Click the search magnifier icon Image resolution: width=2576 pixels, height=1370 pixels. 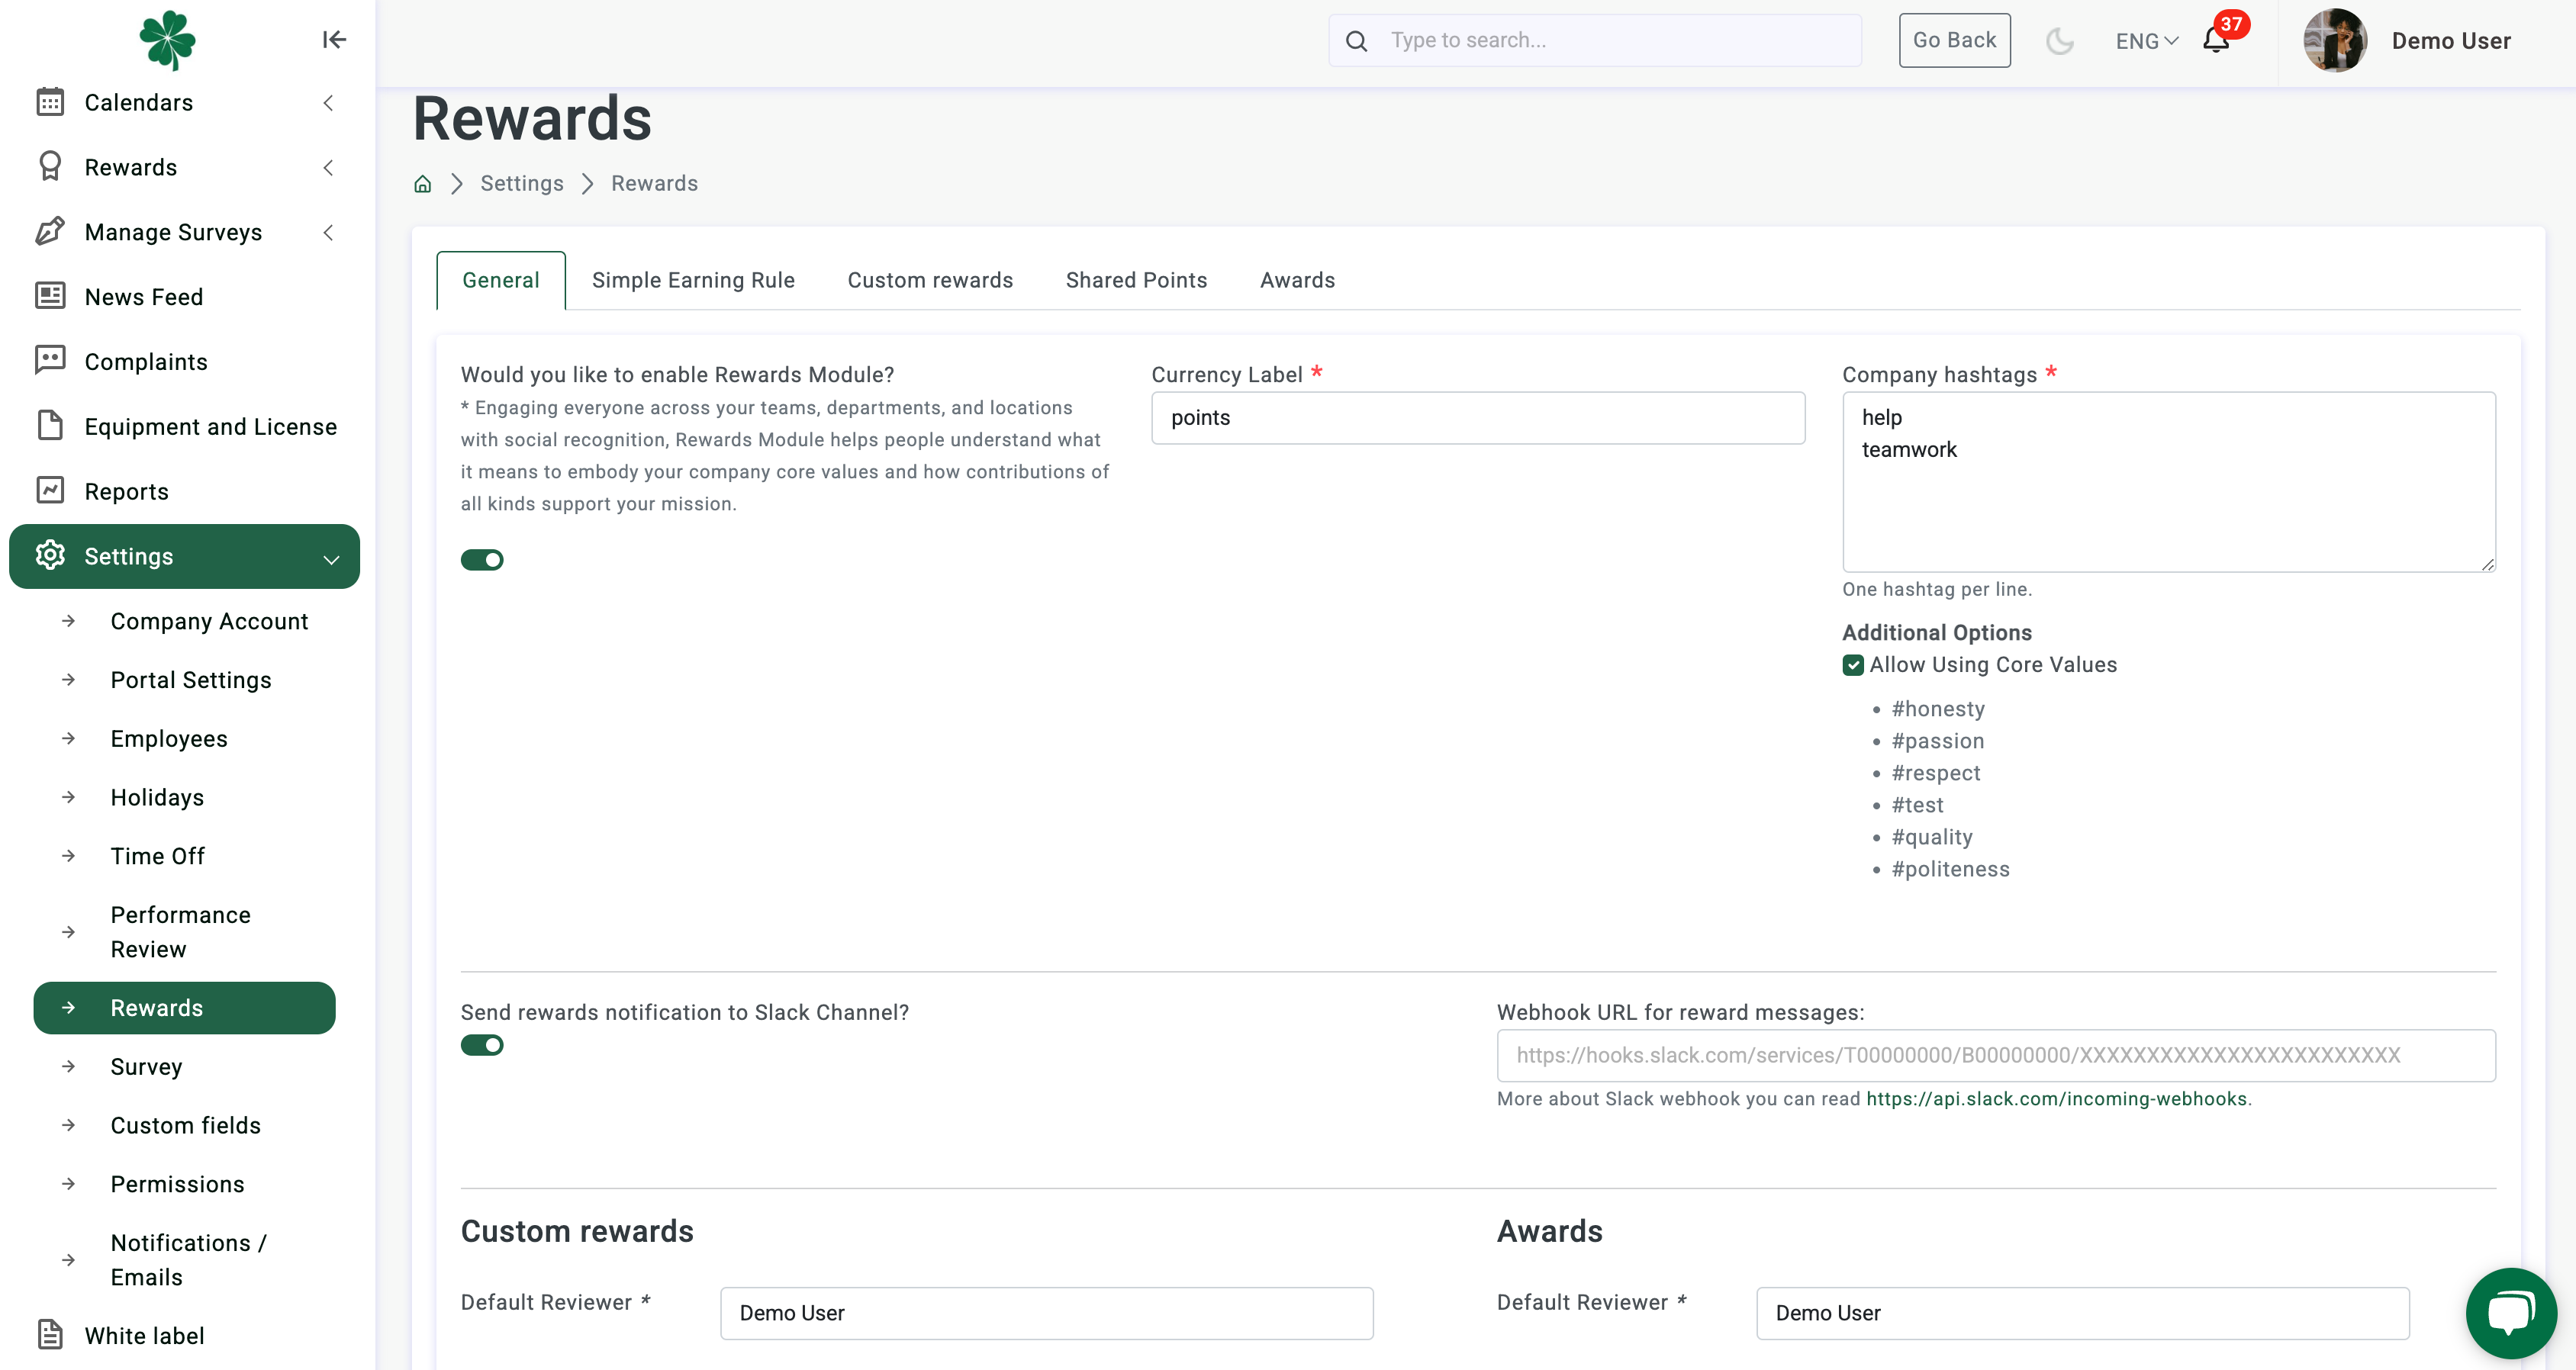click(x=1356, y=41)
